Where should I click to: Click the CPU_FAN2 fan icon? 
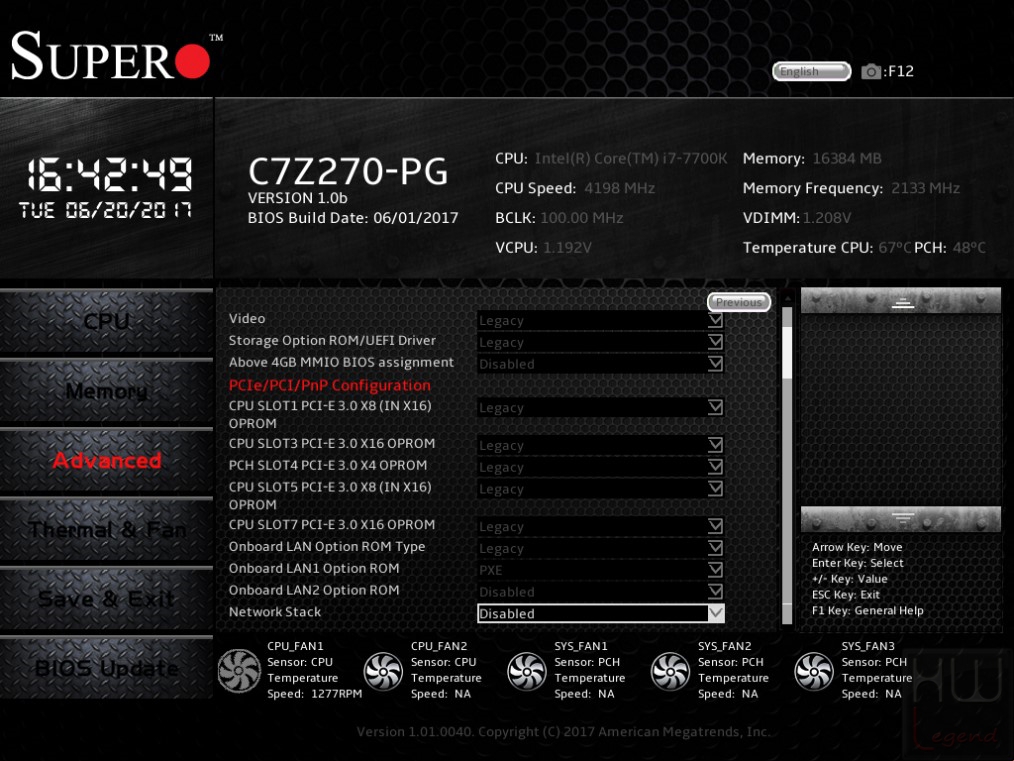[x=383, y=670]
